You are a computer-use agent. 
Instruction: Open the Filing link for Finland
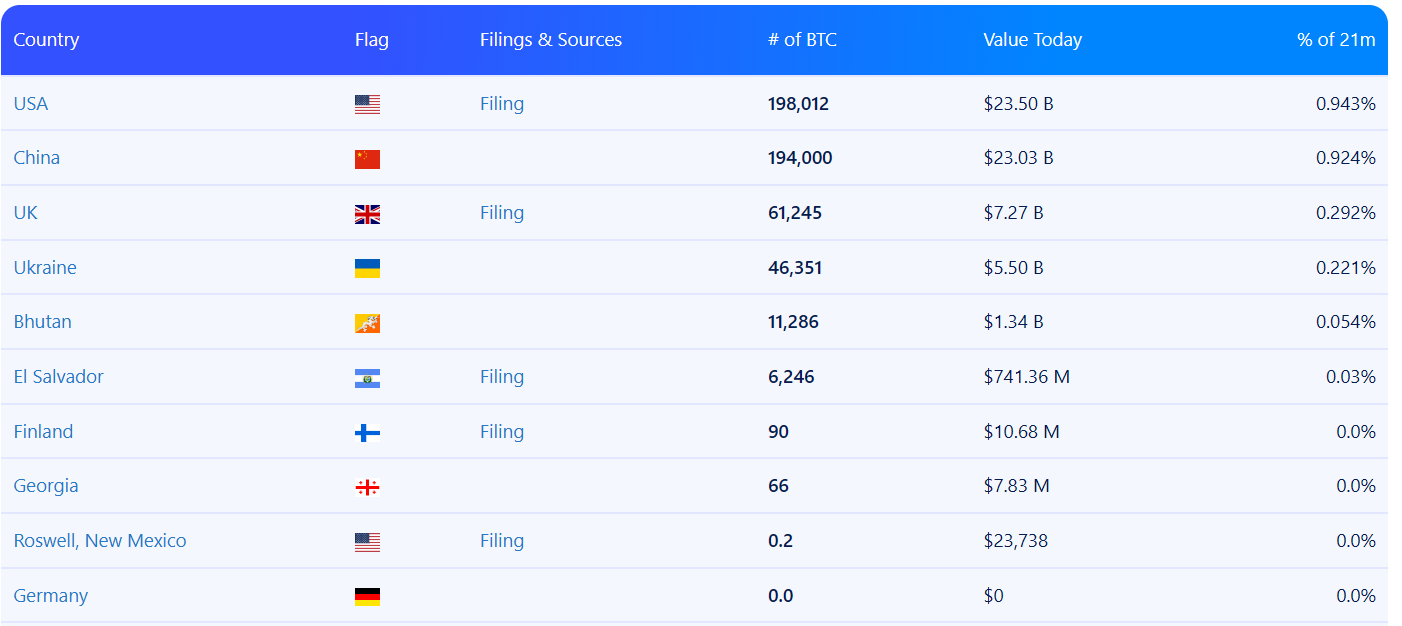point(502,432)
